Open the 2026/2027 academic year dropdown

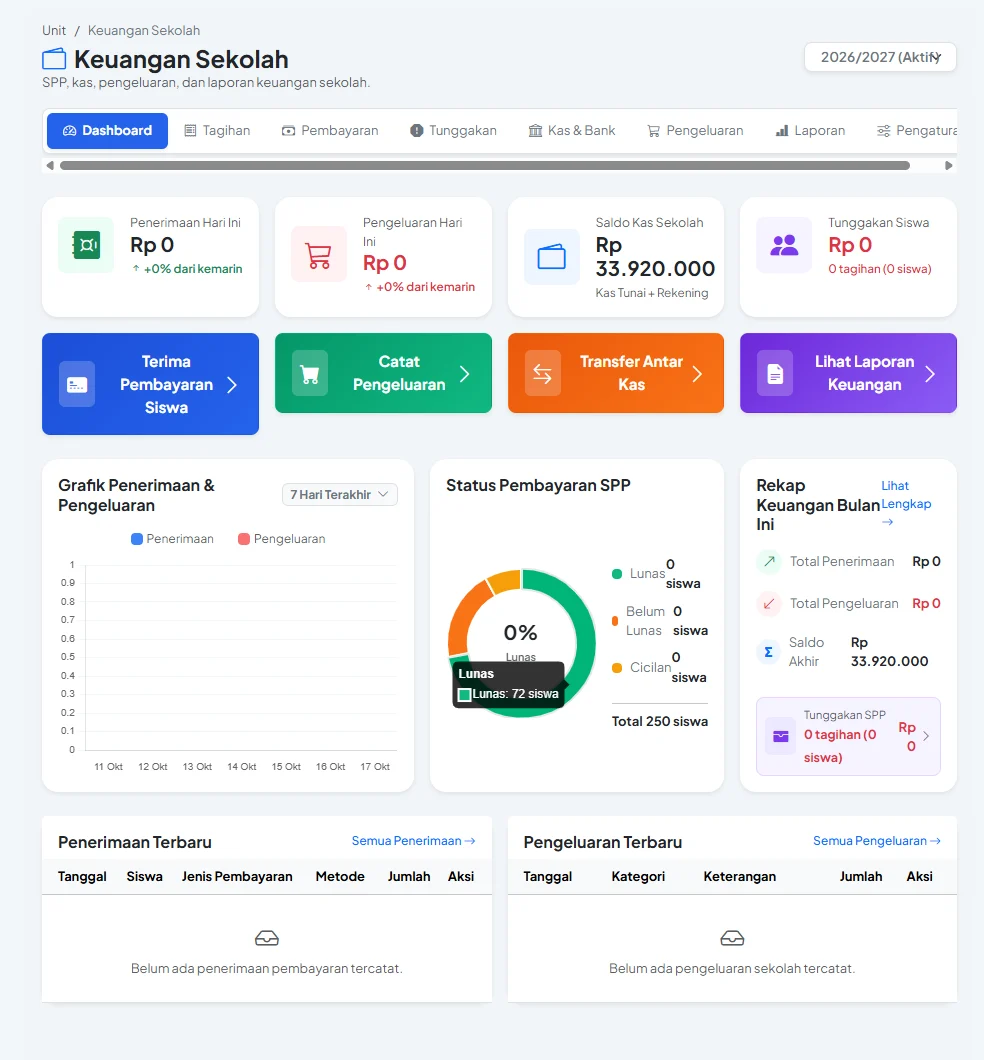tap(880, 57)
